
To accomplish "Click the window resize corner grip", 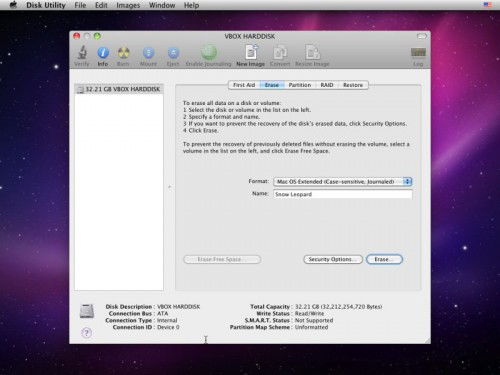I will click(427, 340).
